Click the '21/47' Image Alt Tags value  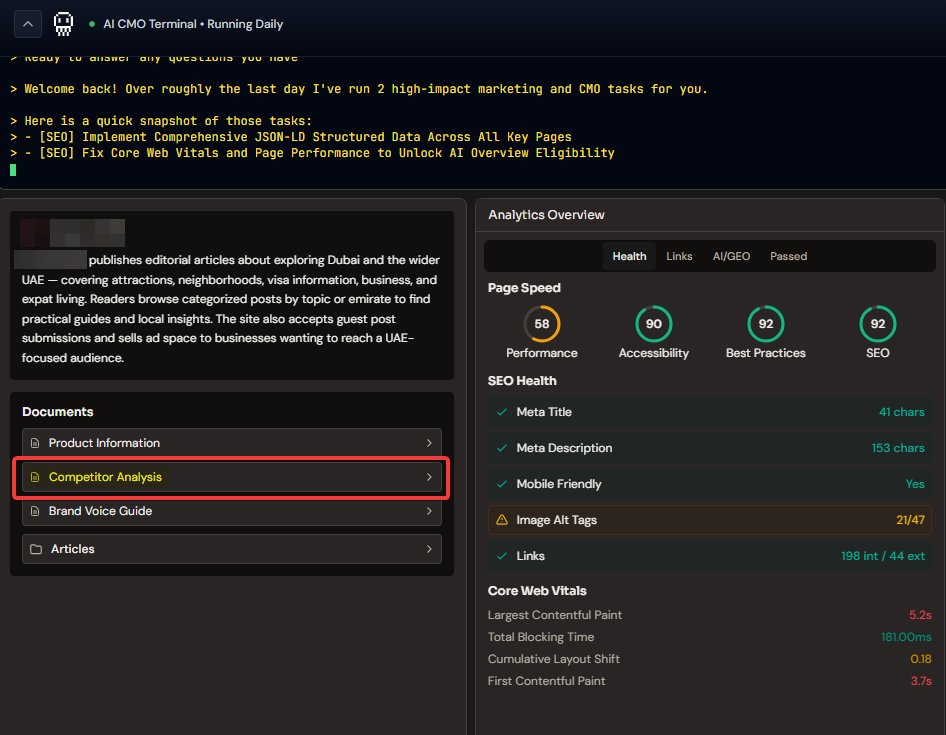click(x=910, y=520)
